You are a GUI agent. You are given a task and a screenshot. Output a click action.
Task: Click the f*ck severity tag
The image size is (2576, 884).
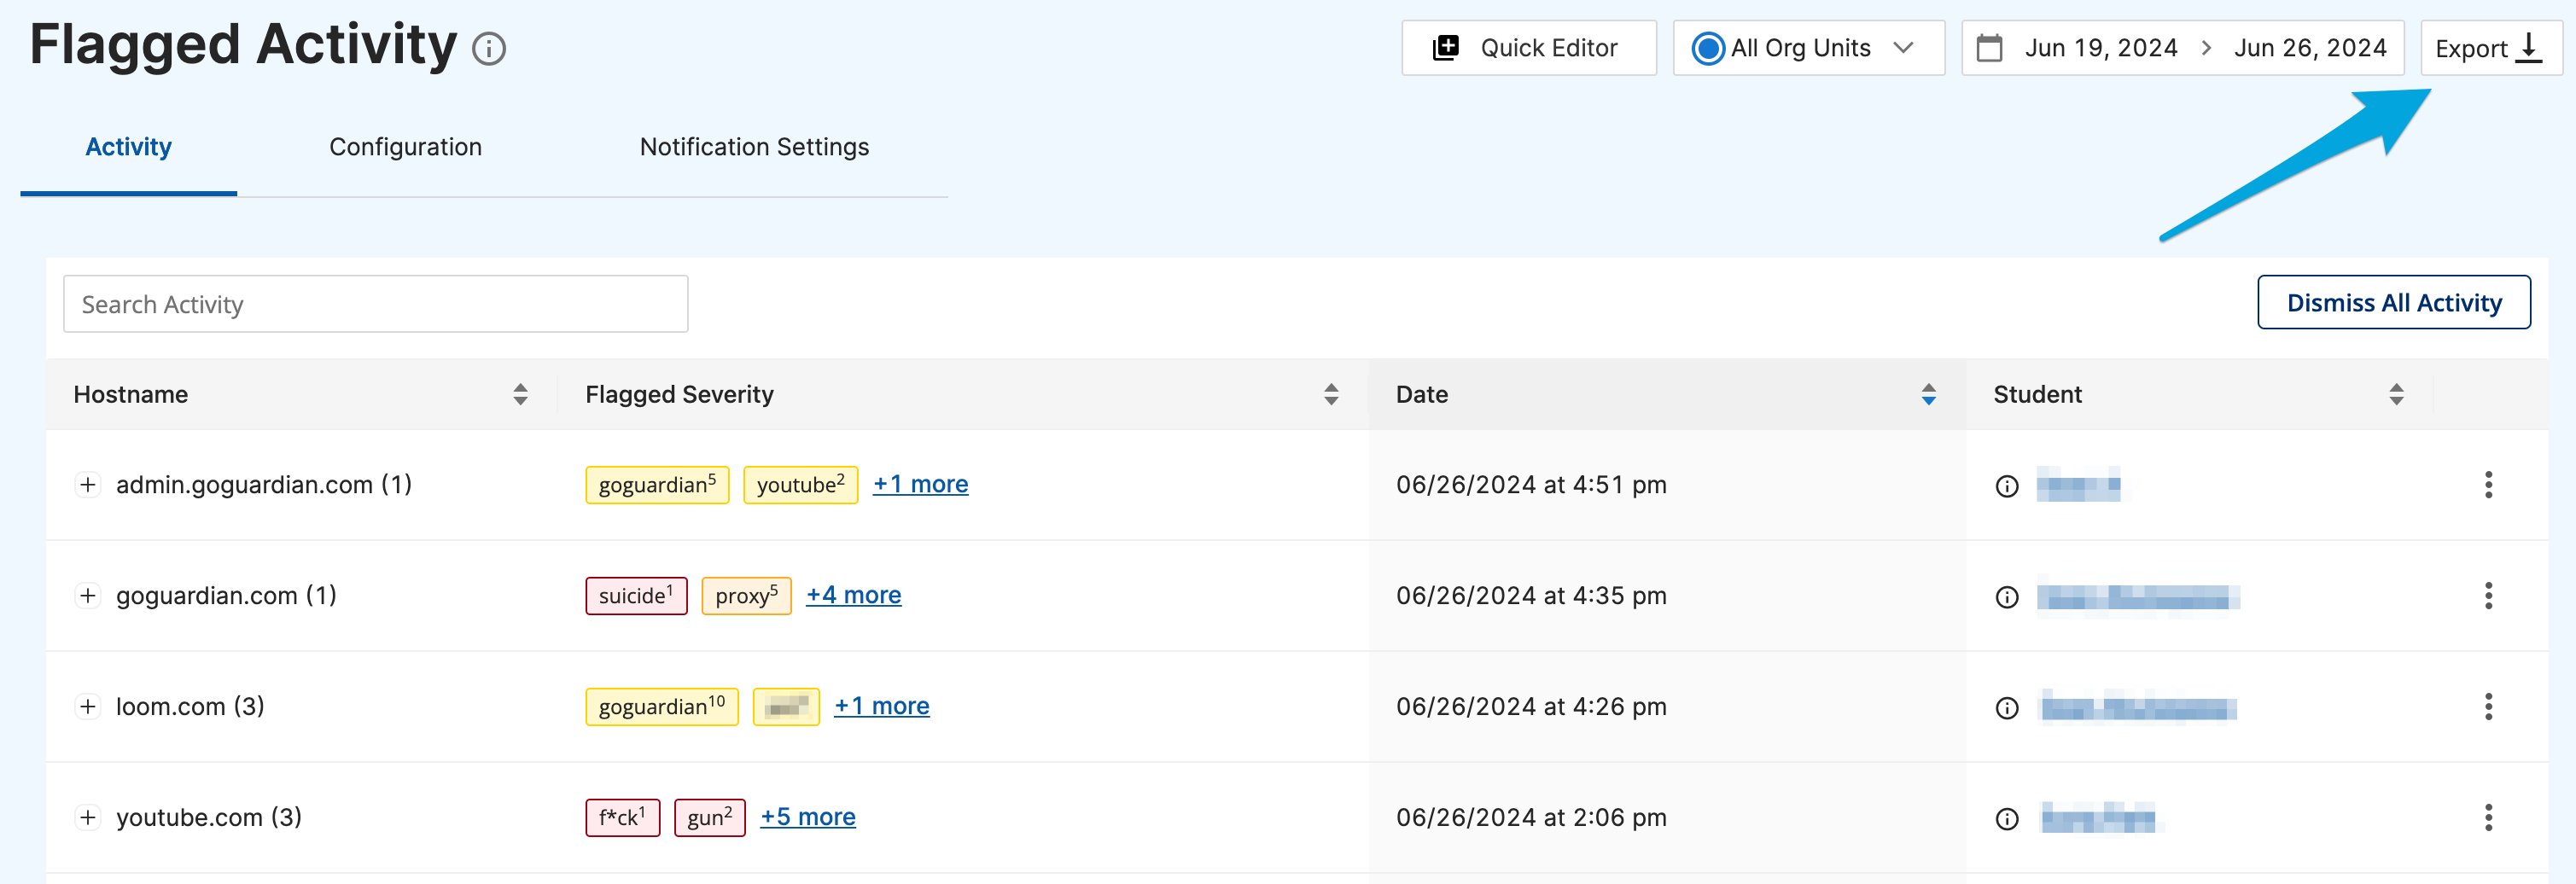click(x=622, y=818)
